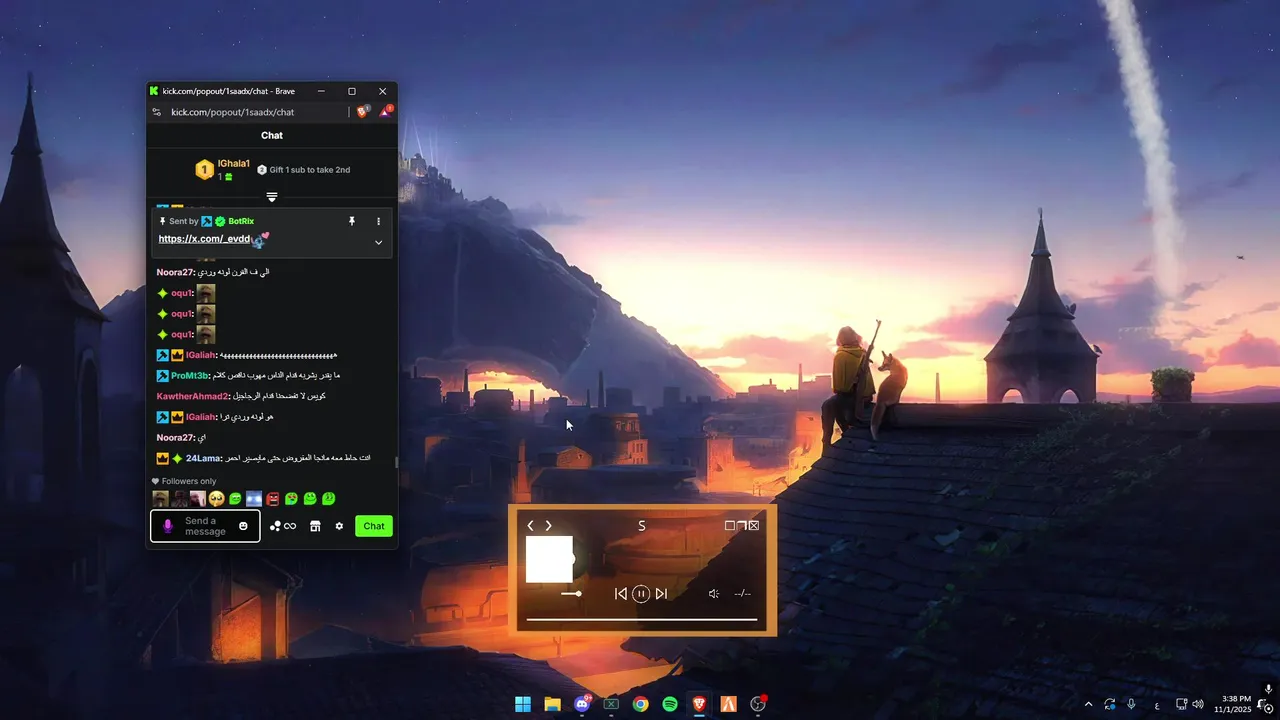Click username Noora27 in first chat message
This screenshot has height=720, width=1280.
pyautogui.click(x=174, y=272)
